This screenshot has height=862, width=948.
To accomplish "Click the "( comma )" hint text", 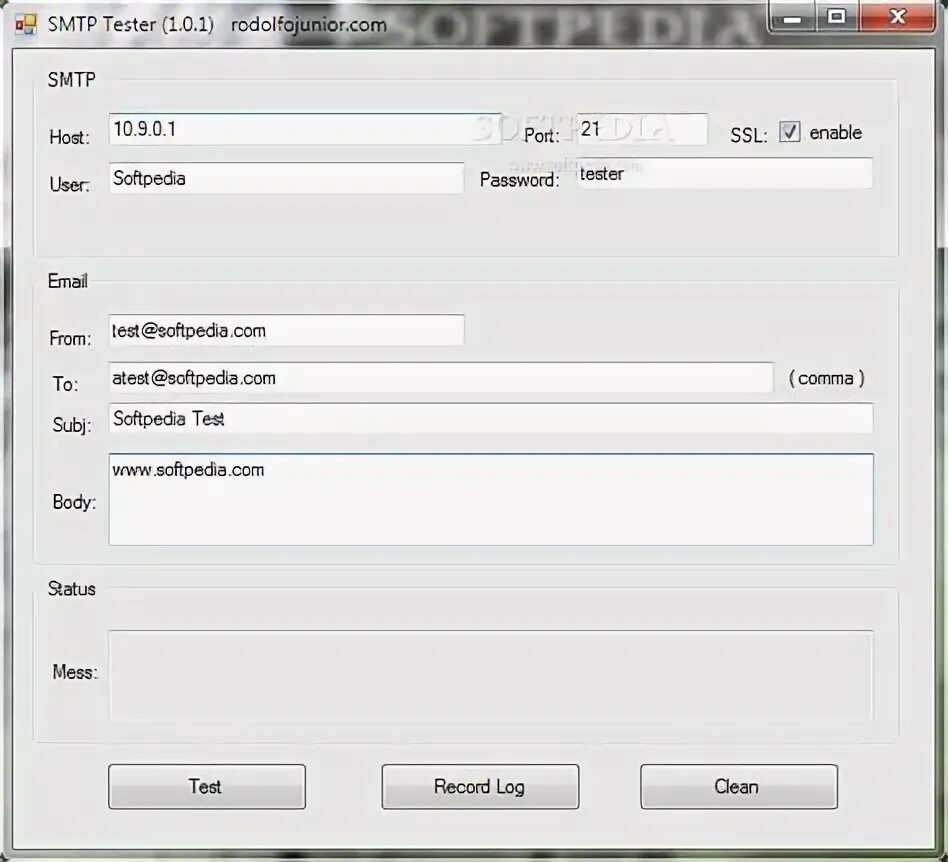I will [826, 378].
